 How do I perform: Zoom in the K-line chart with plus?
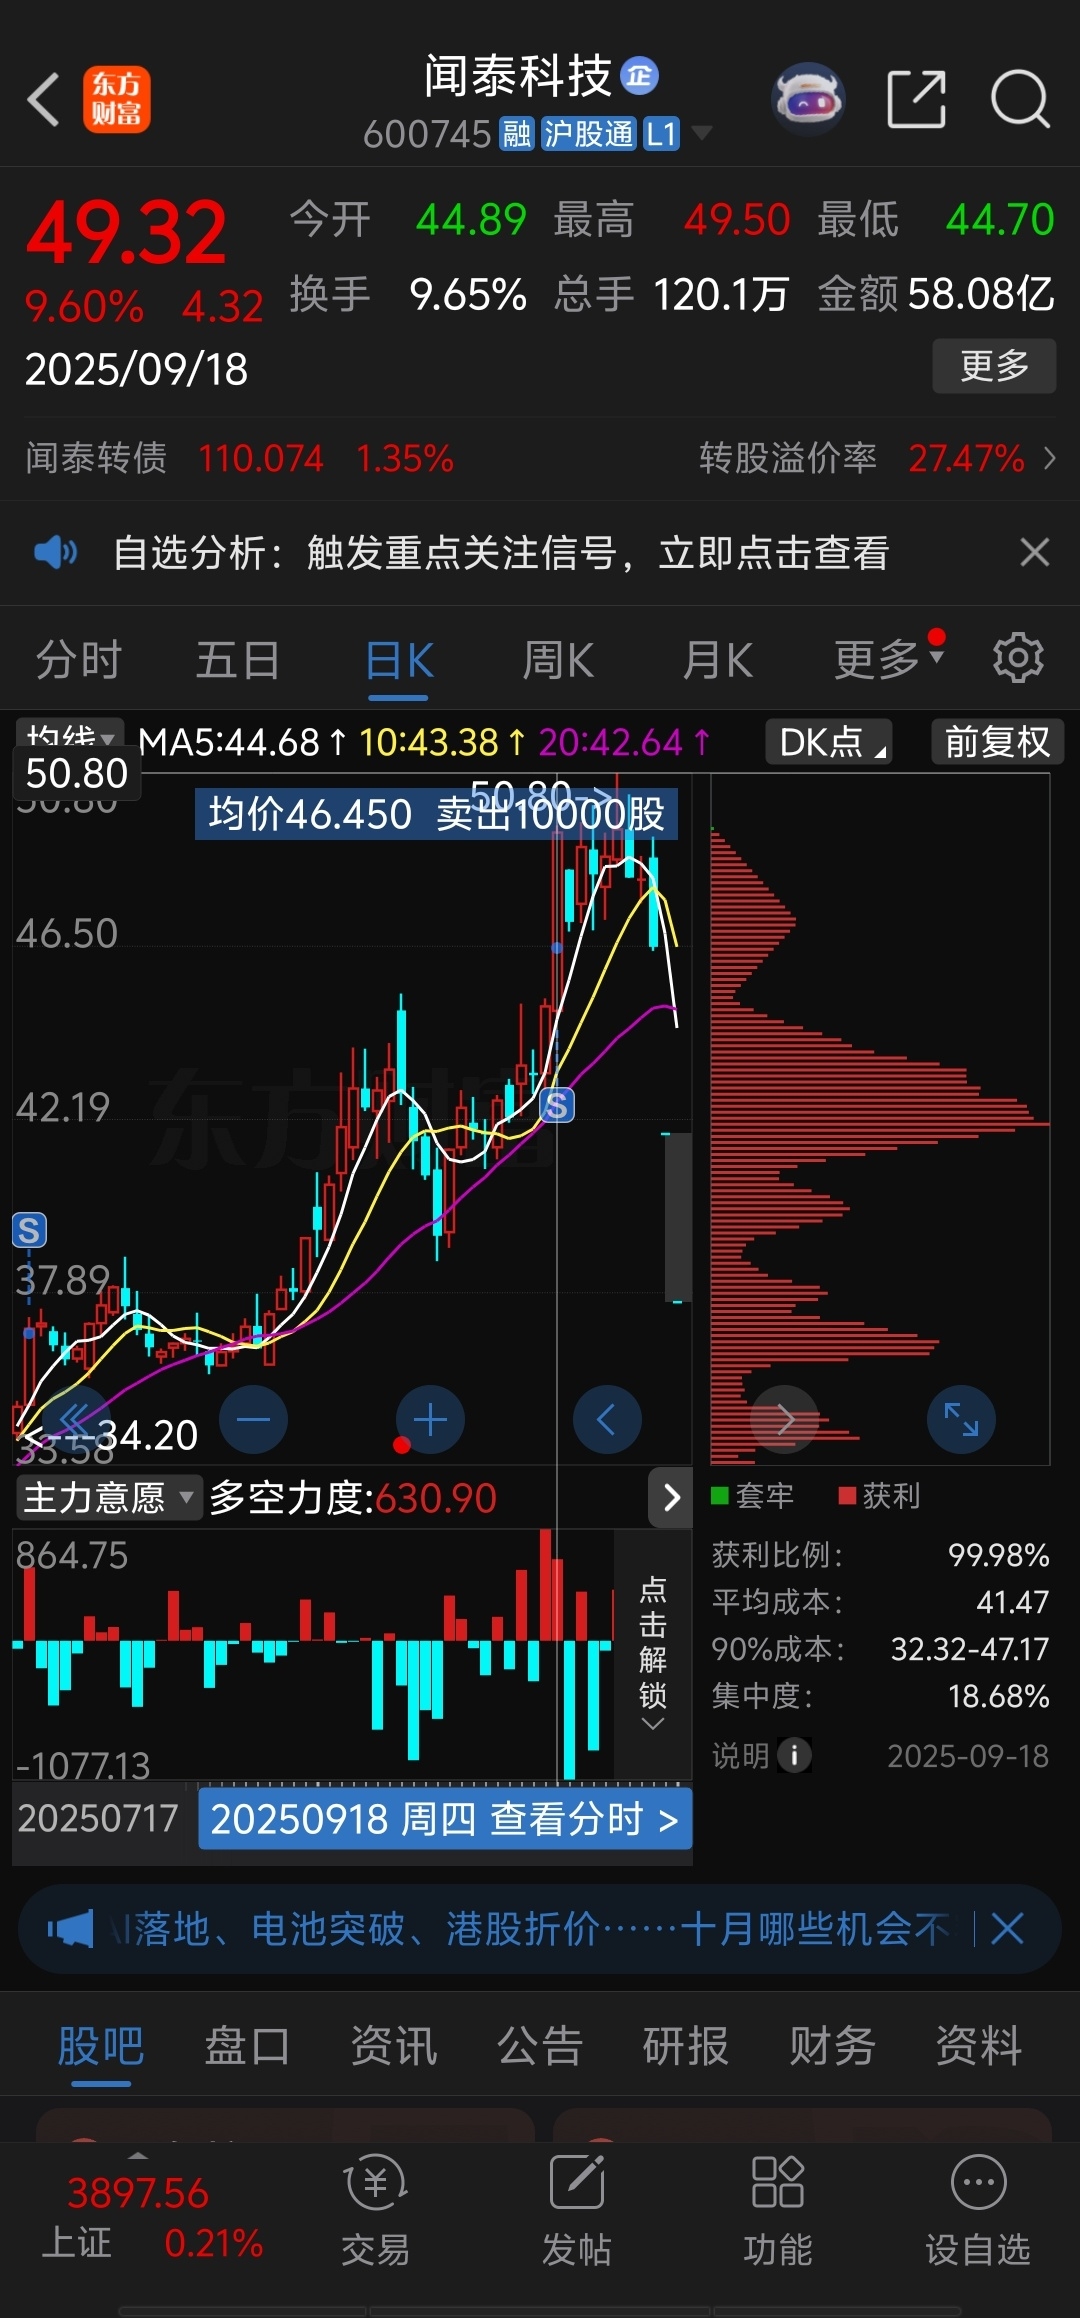coord(430,1419)
